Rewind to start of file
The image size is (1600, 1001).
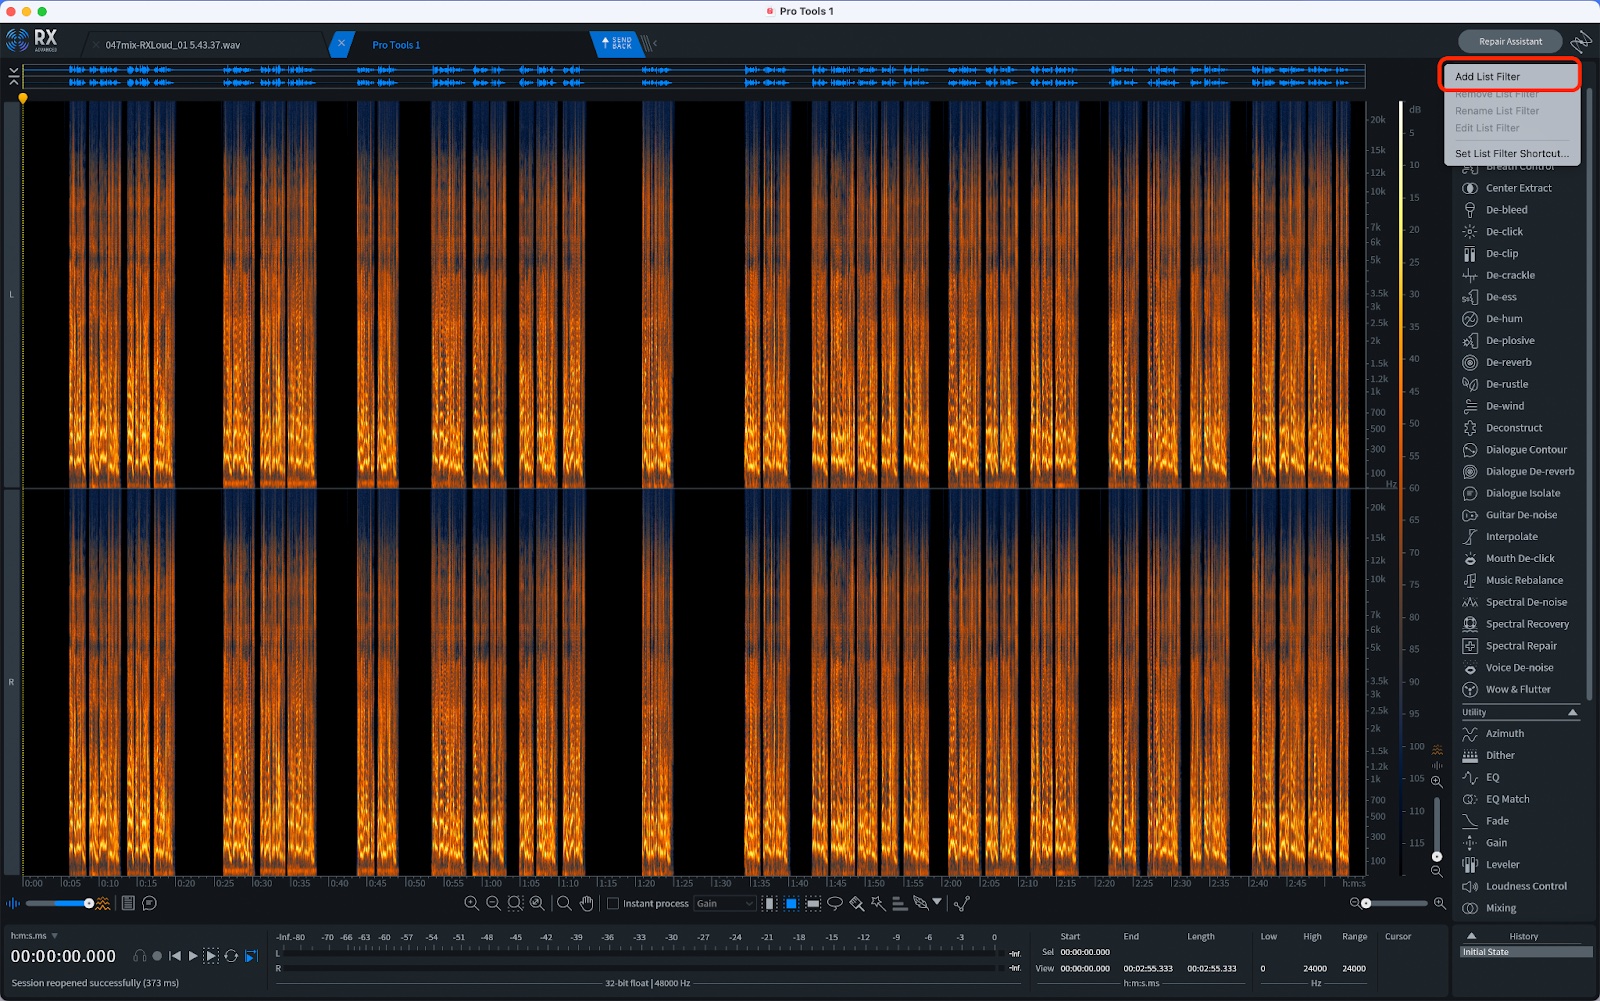click(x=175, y=956)
